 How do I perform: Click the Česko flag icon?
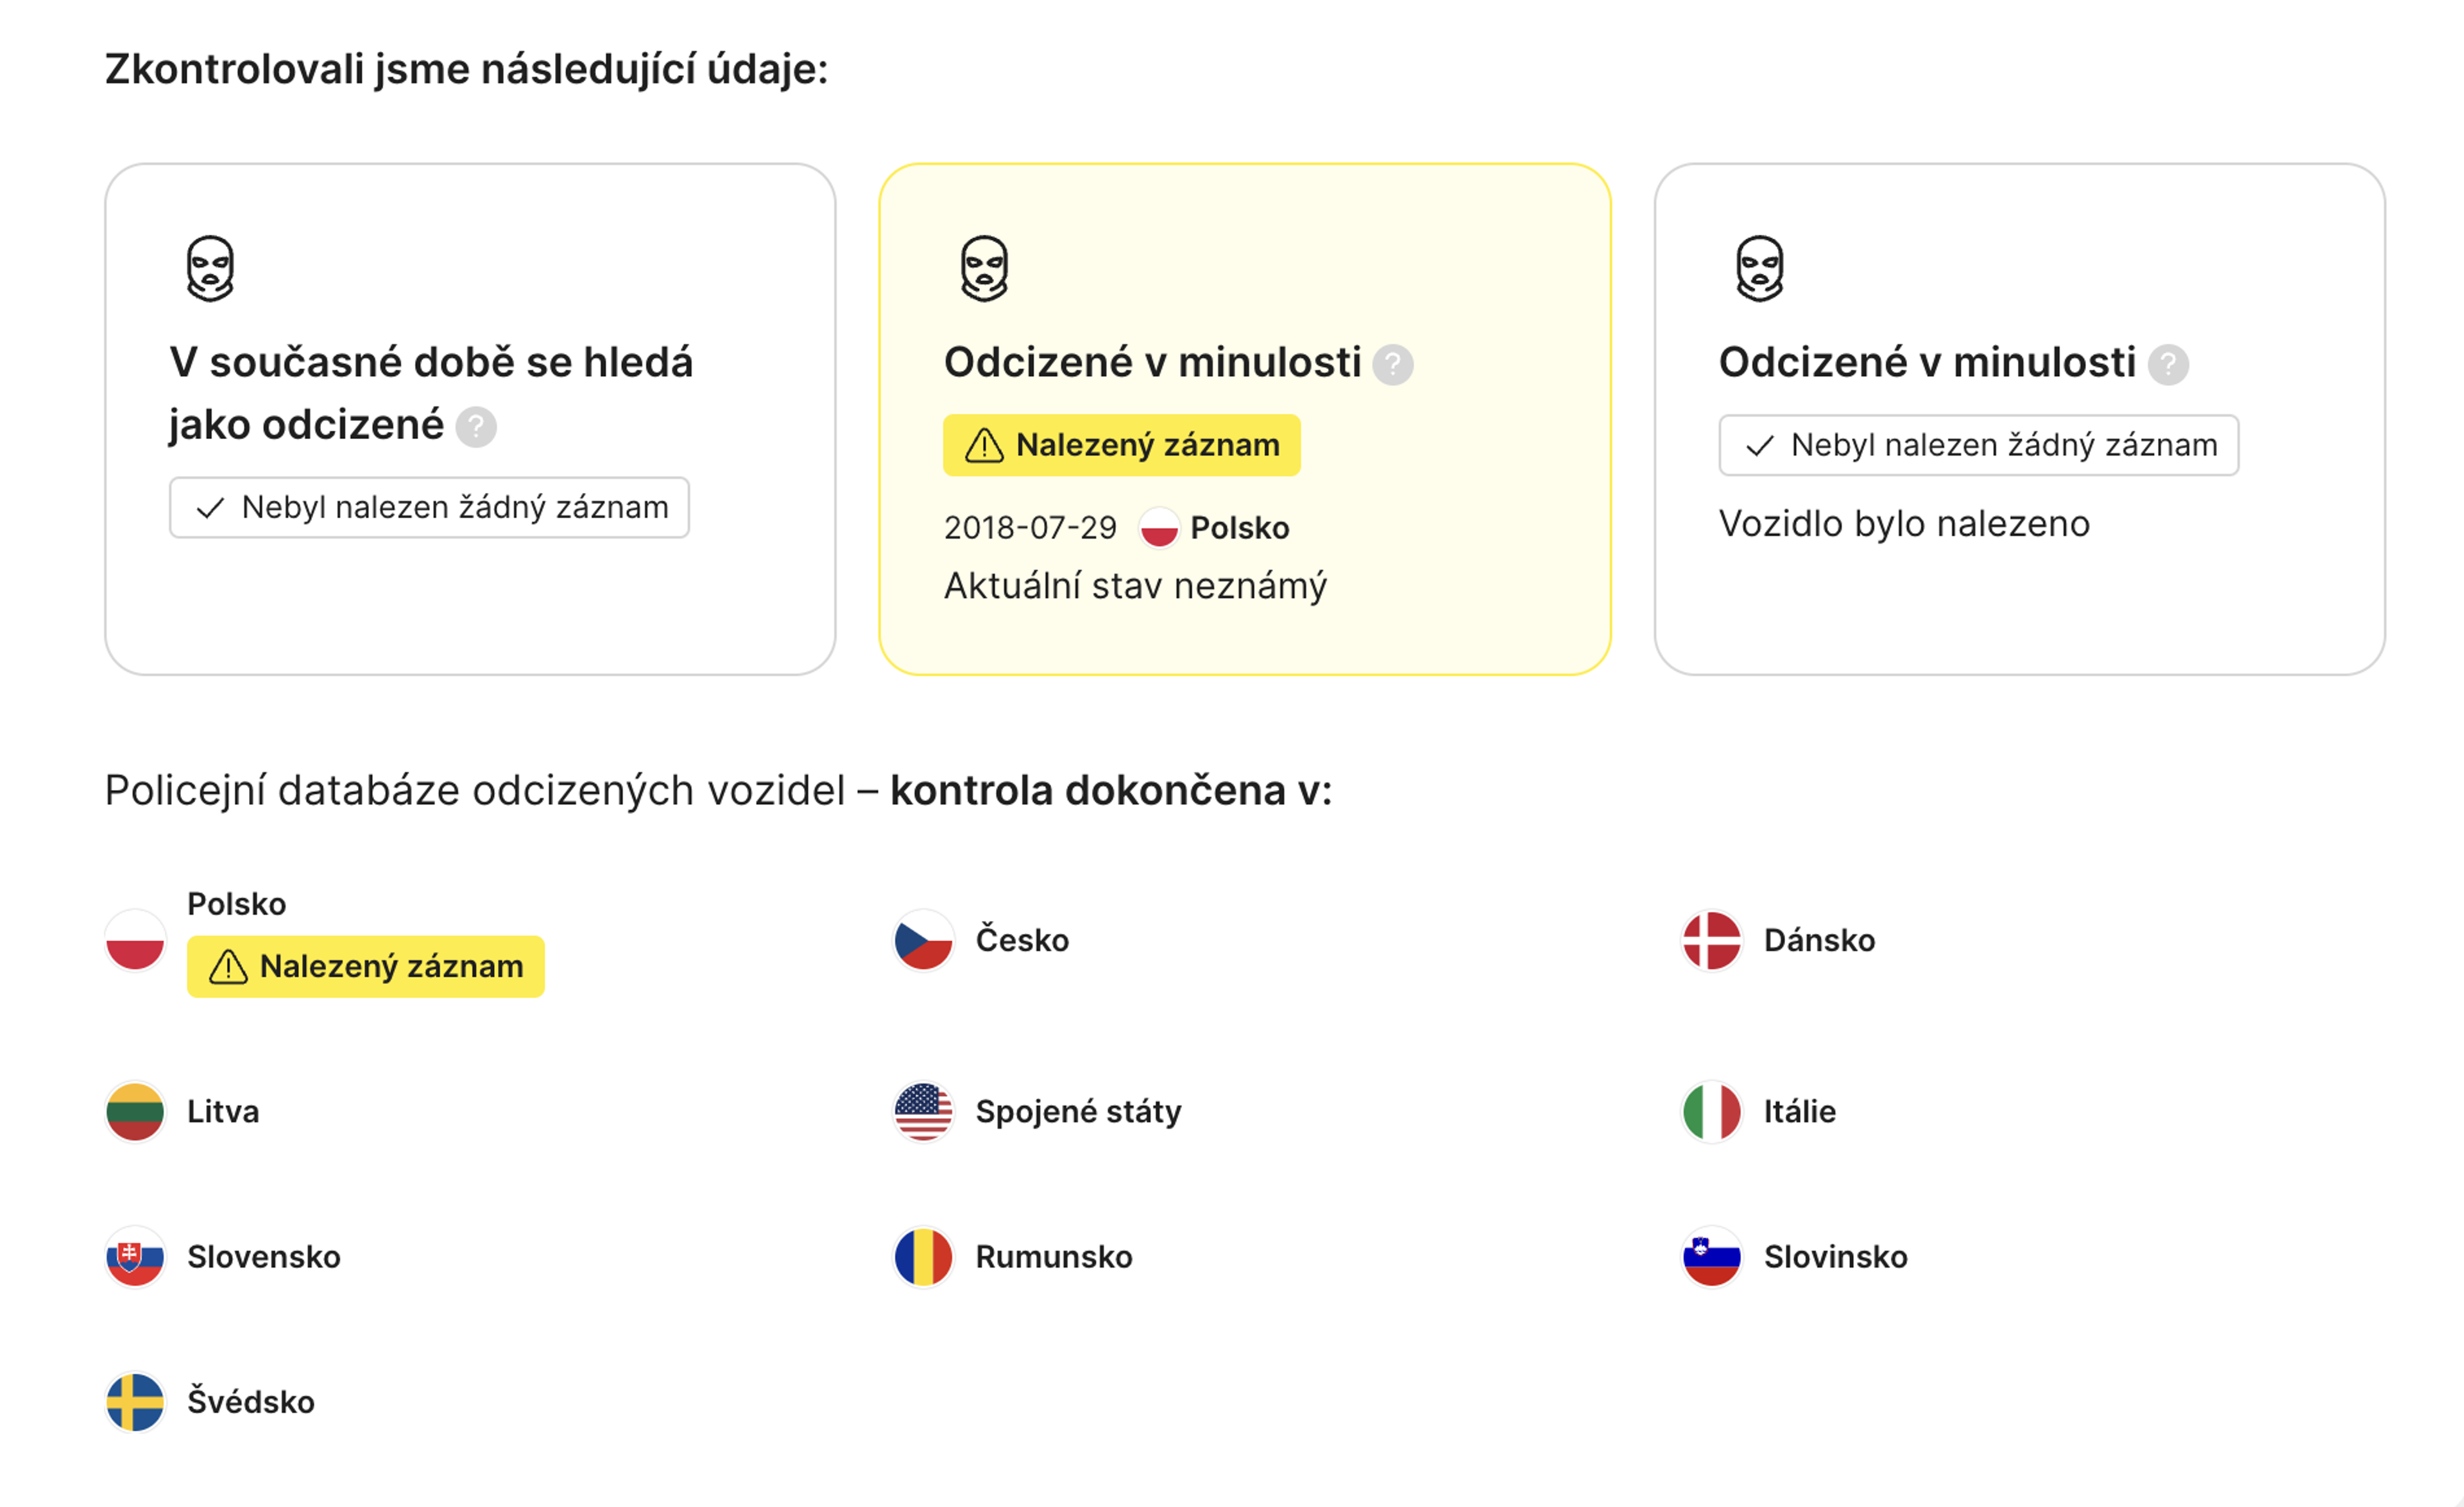click(x=922, y=941)
